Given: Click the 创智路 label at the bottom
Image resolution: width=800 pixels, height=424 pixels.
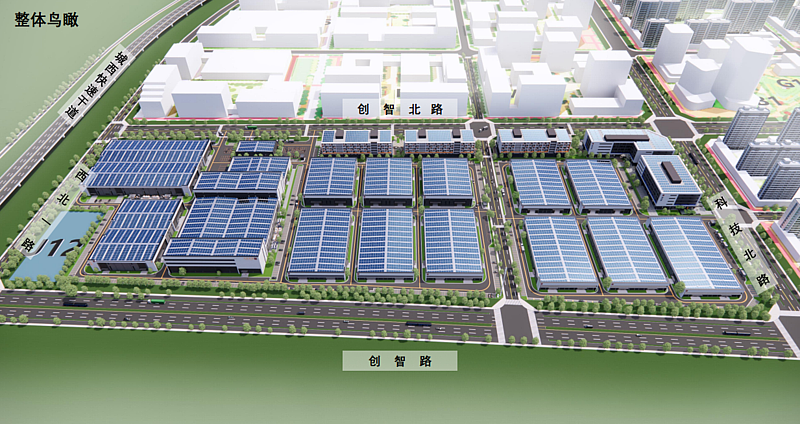Looking at the screenshot, I should pos(399,361).
